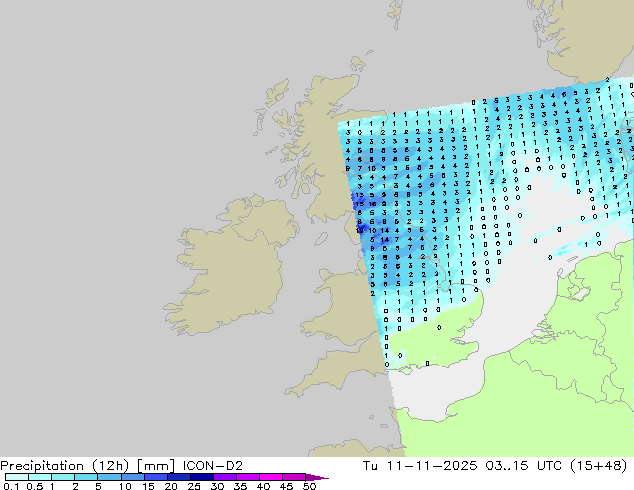The height and width of the screenshot is (490, 634).
Task: Click the '20' legend scale label
Action: (171, 486)
